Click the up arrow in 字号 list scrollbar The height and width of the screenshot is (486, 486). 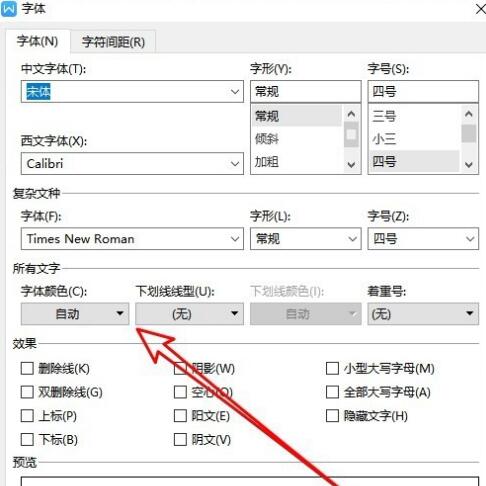[469, 114]
